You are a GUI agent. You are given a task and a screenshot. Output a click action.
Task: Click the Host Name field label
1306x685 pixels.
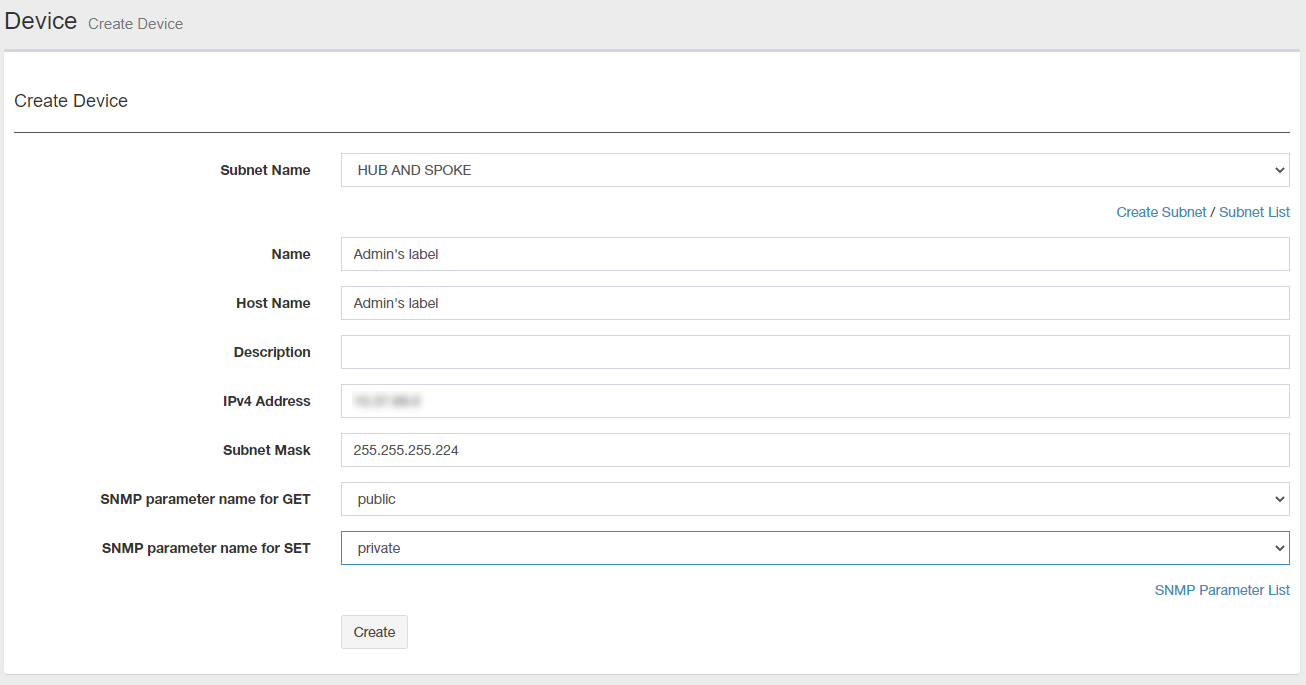click(273, 303)
